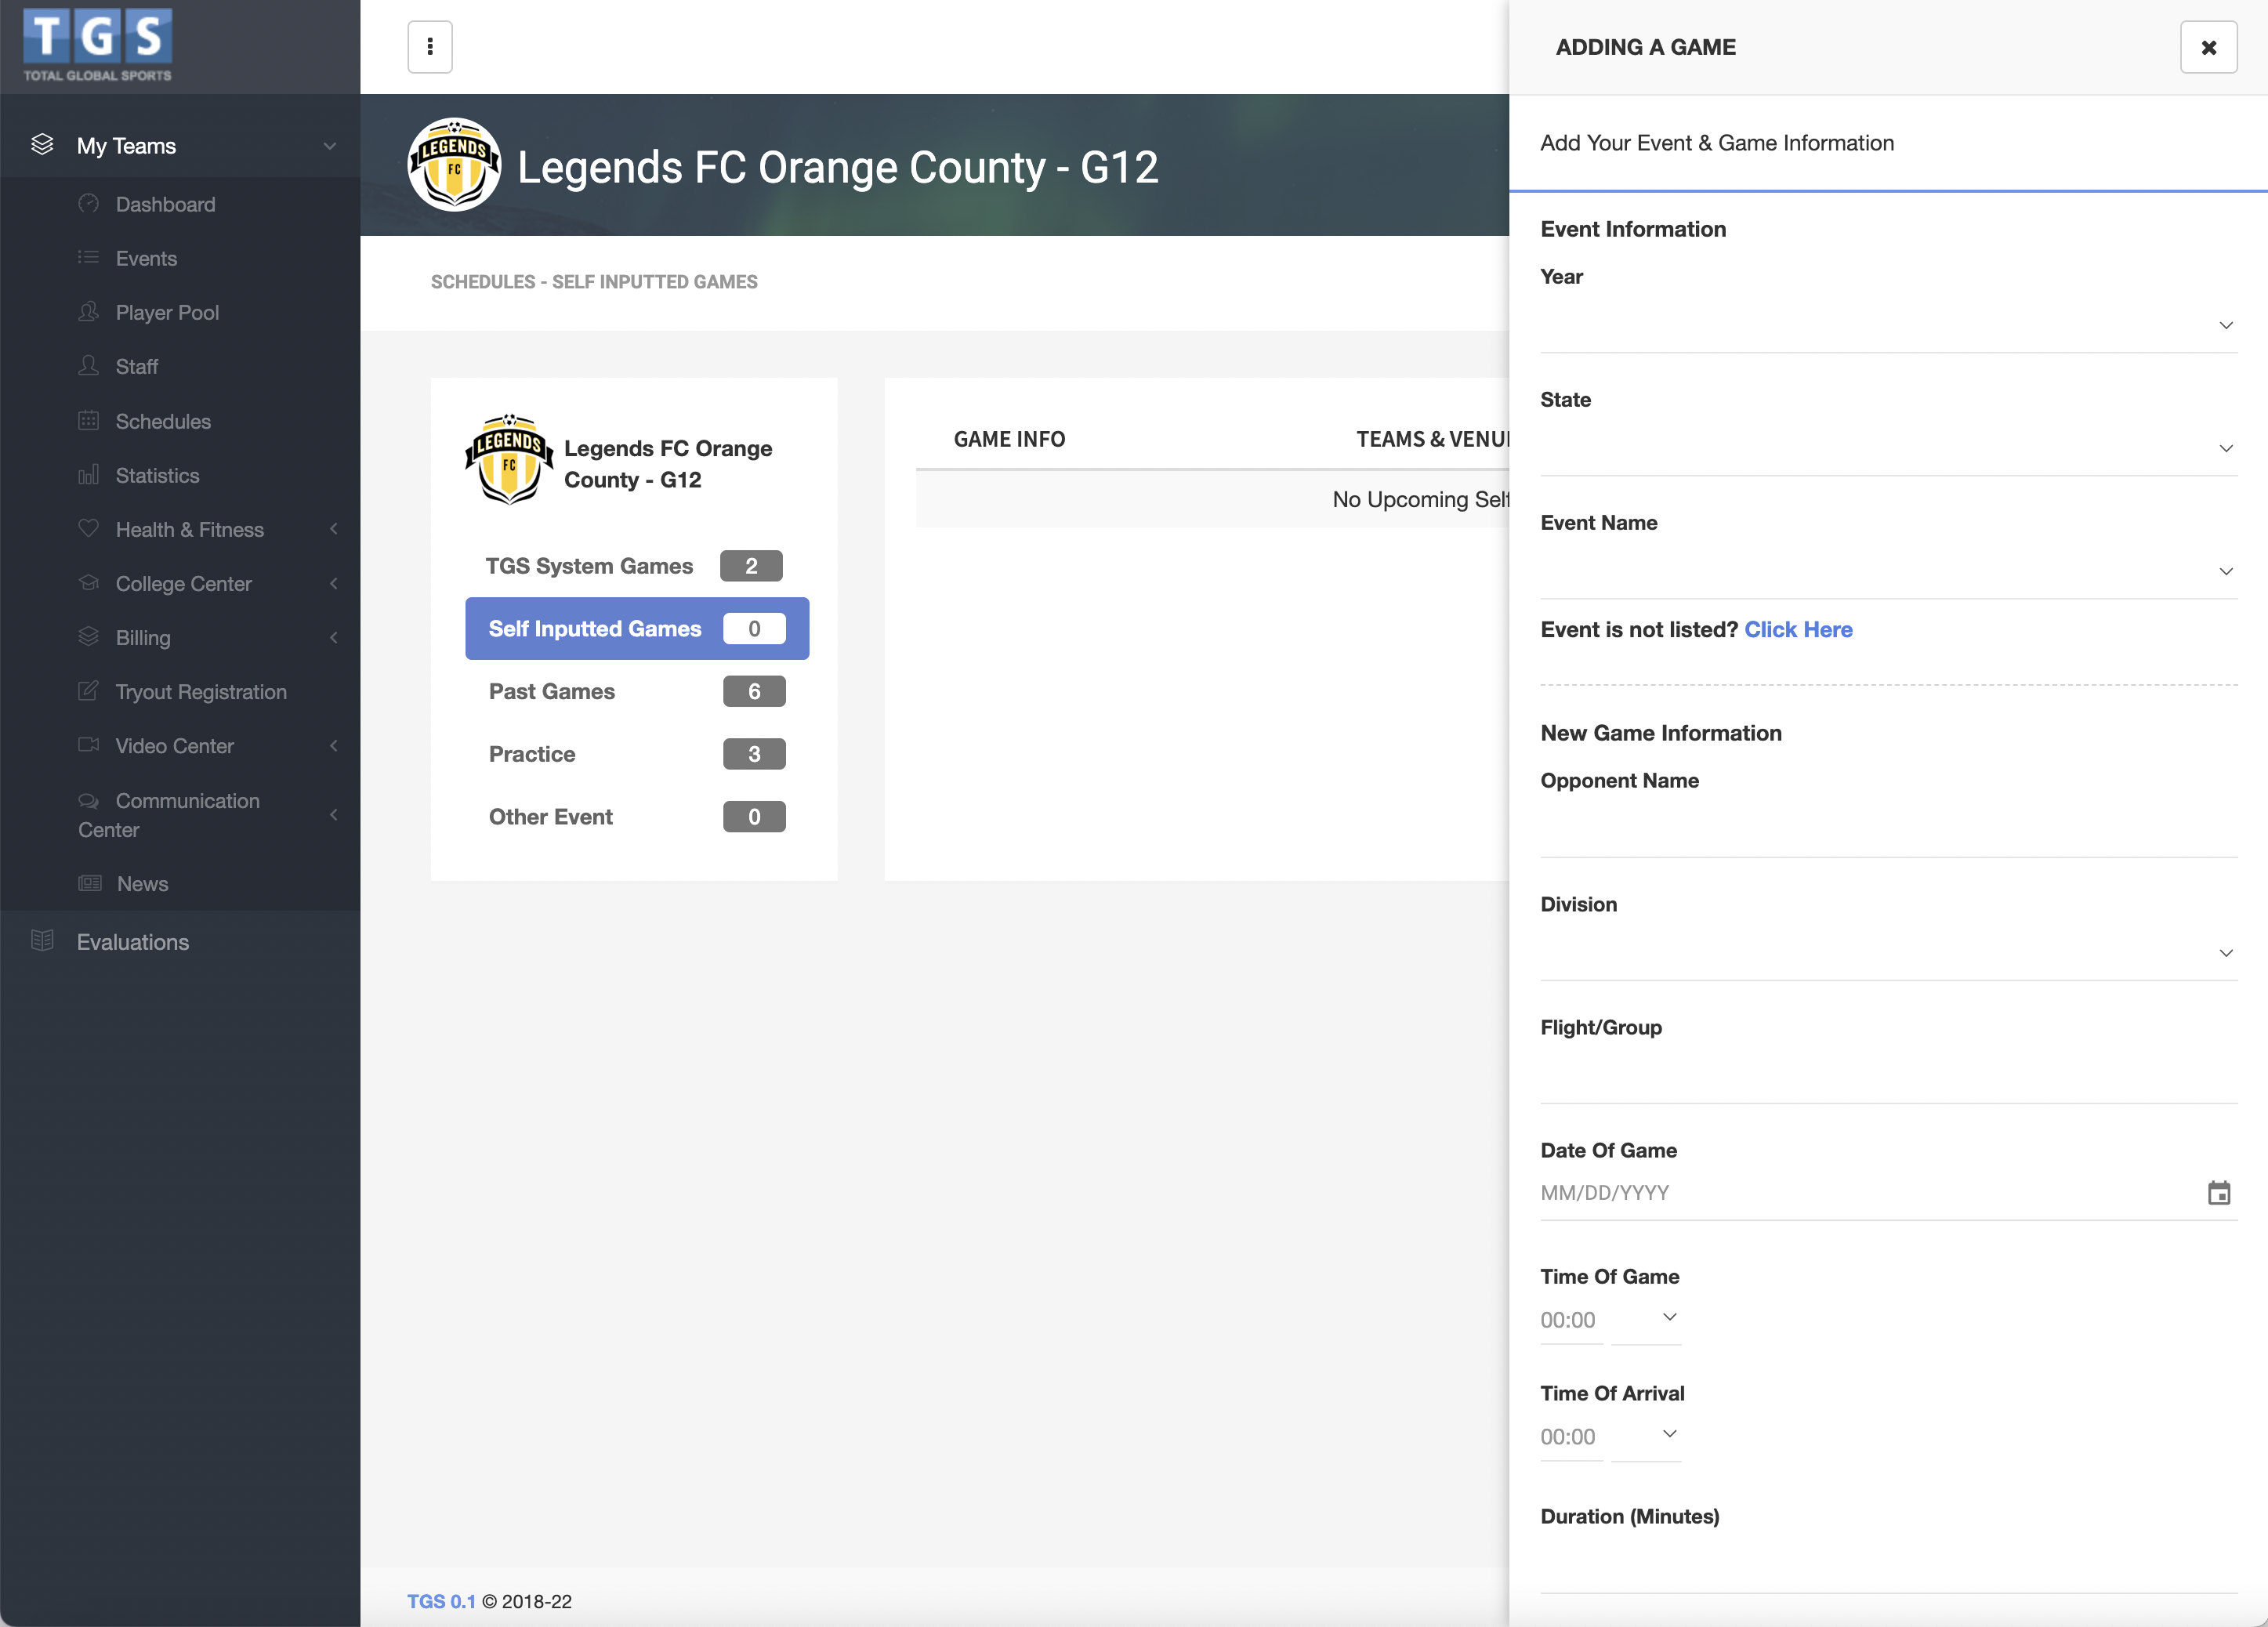This screenshot has height=1627, width=2268.
Task: Click the GAME INFO column header
Action: 1009,439
